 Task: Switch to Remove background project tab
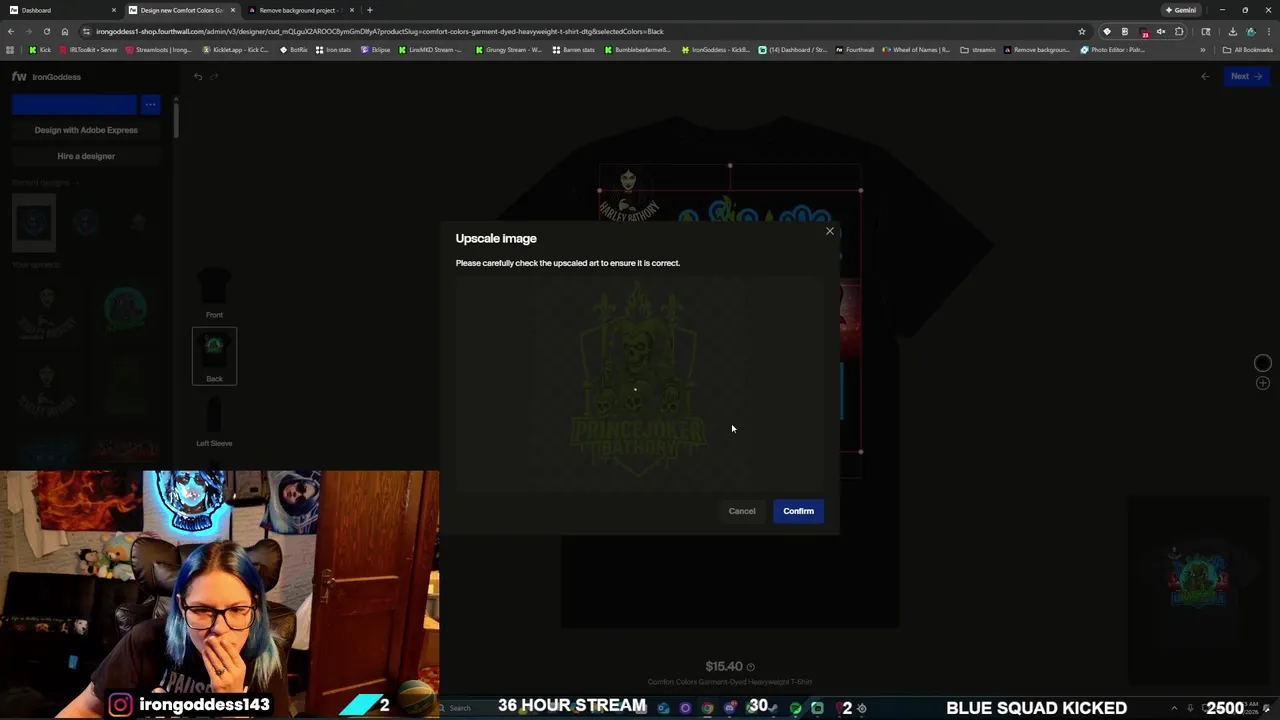[x=300, y=10]
